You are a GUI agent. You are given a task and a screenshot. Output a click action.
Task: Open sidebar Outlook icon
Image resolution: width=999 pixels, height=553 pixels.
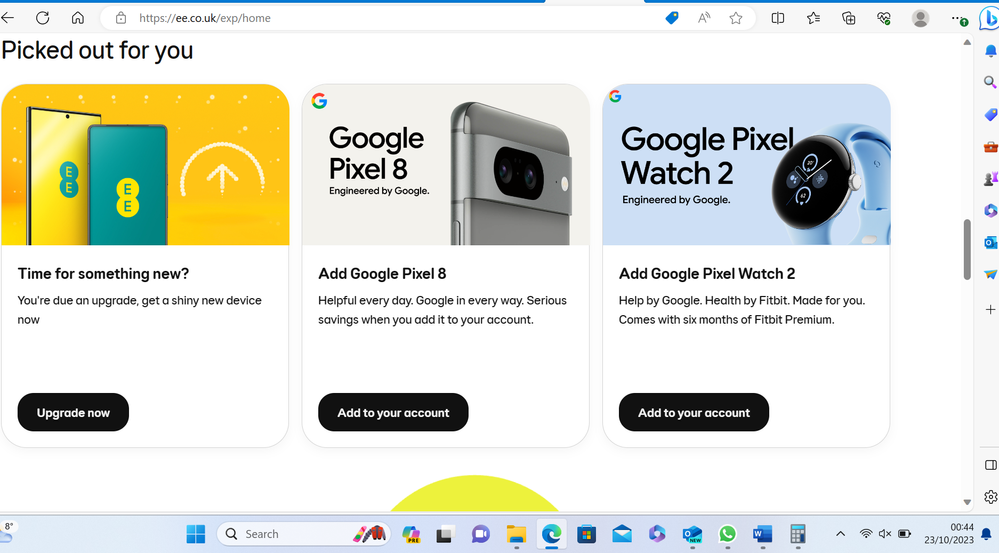click(x=990, y=243)
